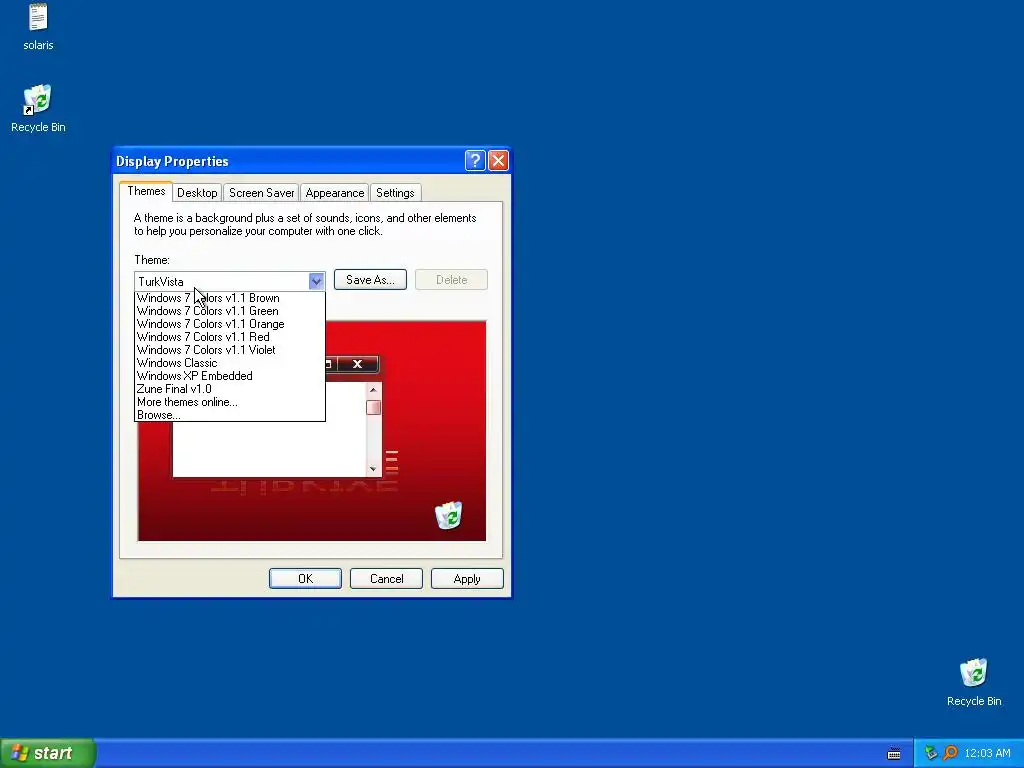Image resolution: width=1024 pixels, height=768 pixels.
Task: Click the help question mark in Display Properties
Action: 475,161
